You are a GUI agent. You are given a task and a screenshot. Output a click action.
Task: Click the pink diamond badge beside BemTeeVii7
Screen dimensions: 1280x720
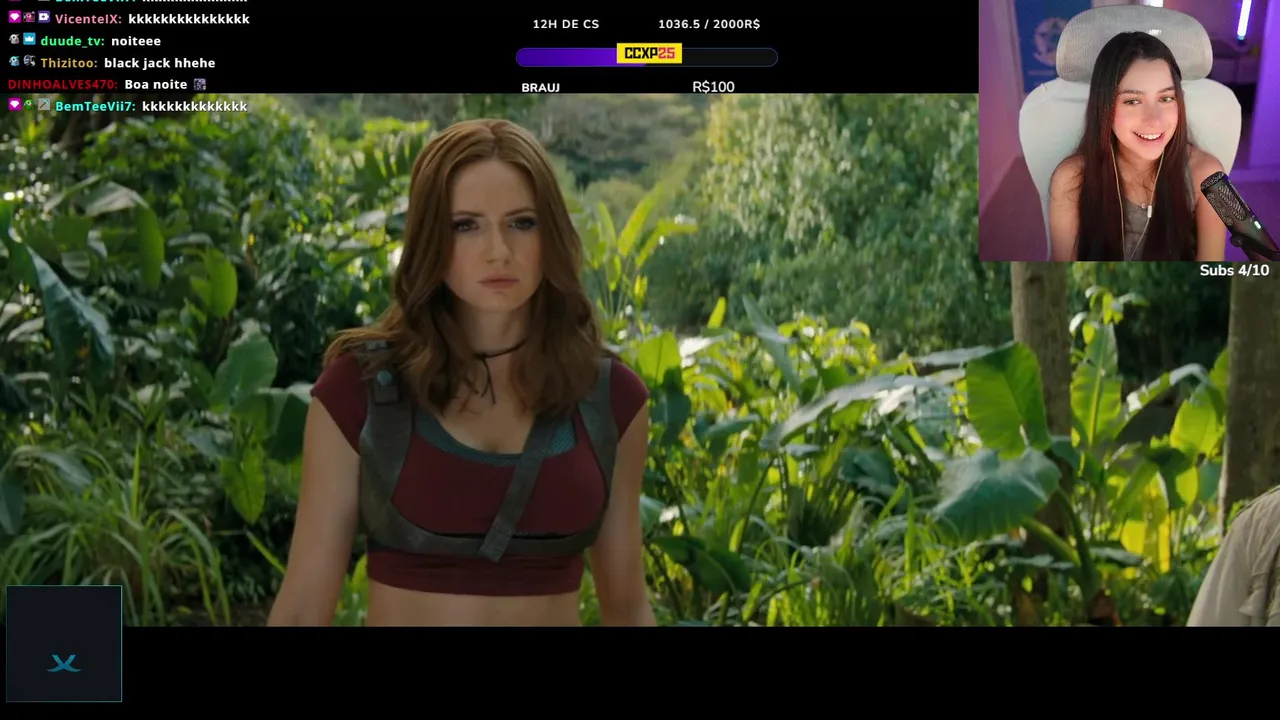click(14, 105)
